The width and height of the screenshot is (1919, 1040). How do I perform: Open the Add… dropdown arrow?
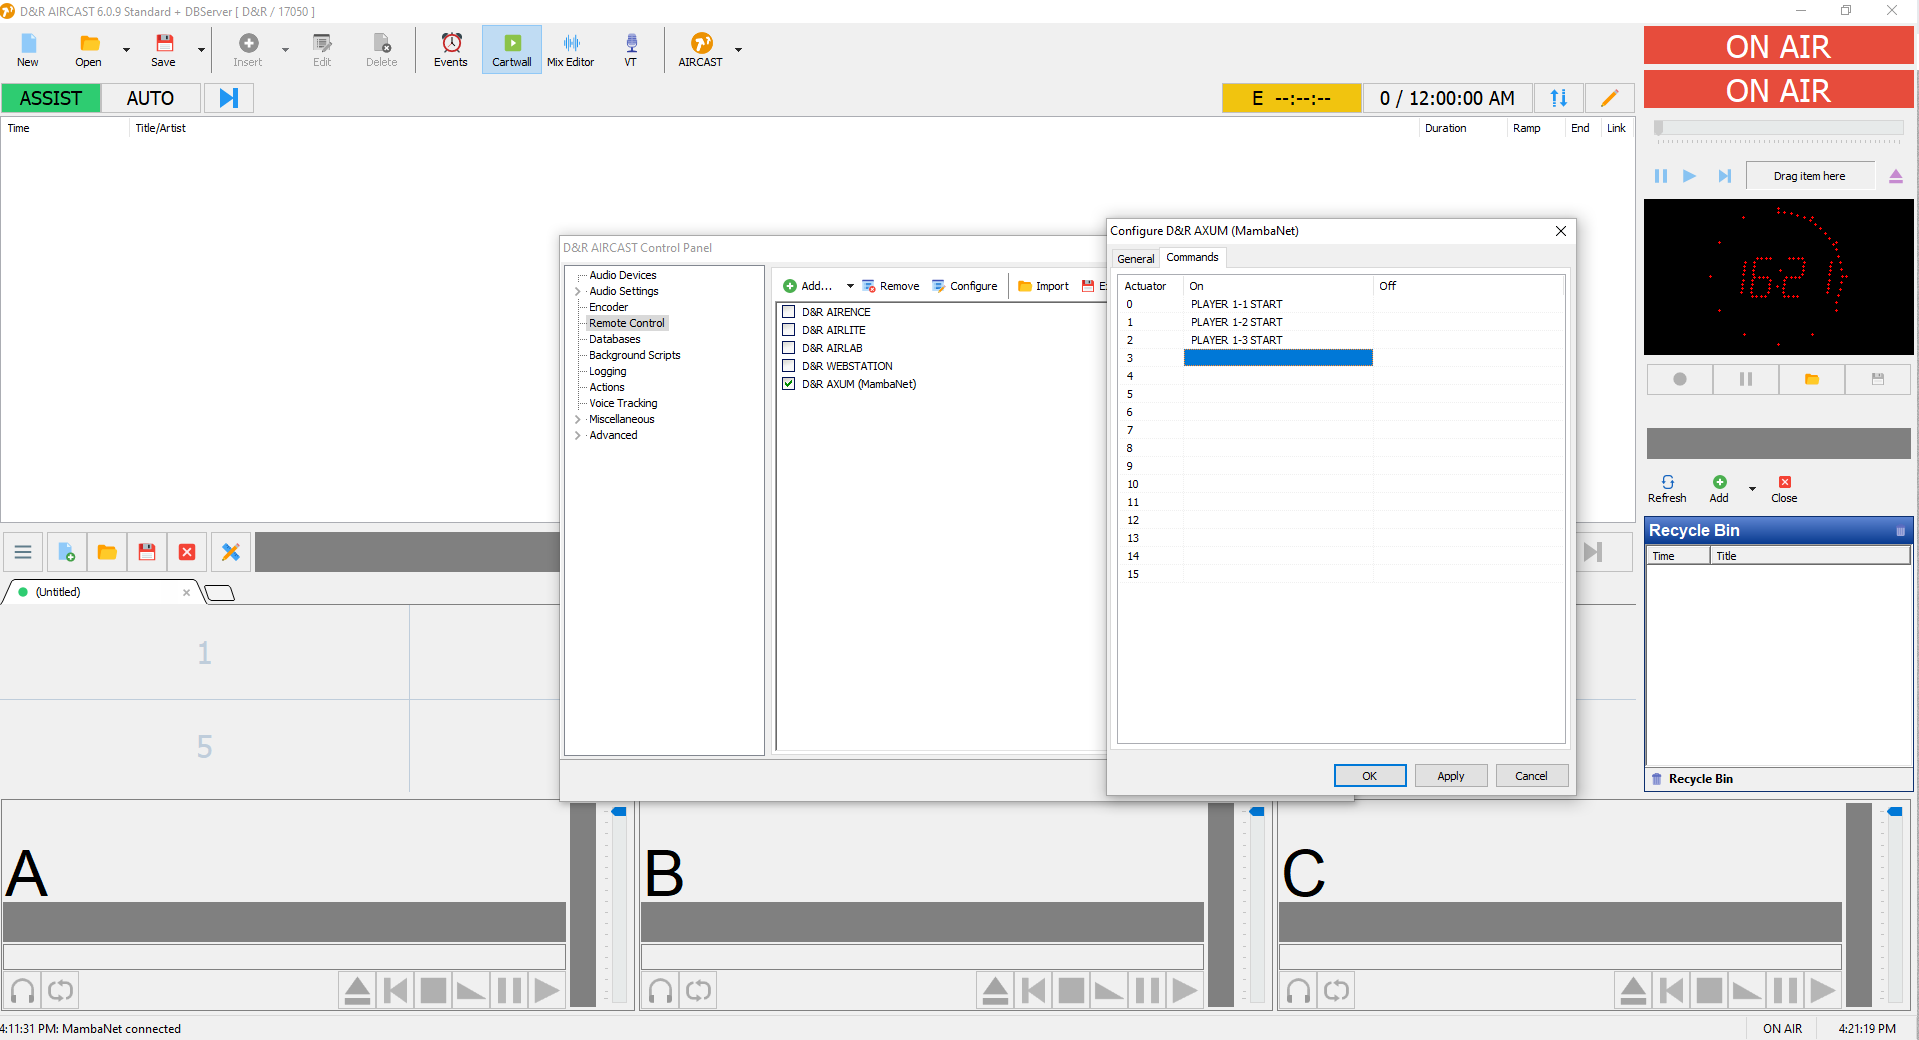click(850, 286)
